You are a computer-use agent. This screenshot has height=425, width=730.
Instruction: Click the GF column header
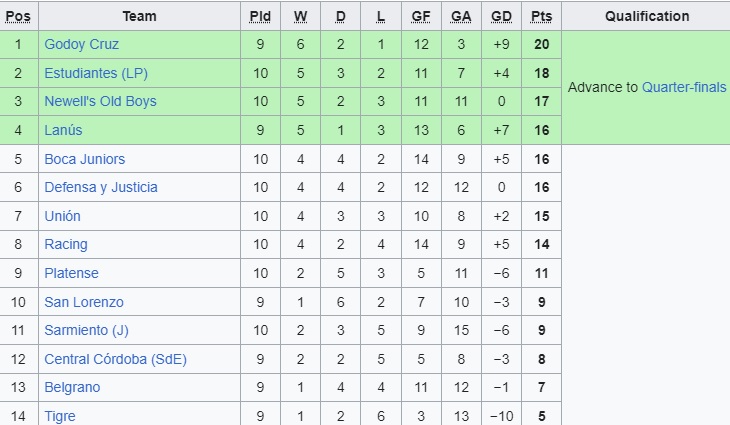coord(421,16)
